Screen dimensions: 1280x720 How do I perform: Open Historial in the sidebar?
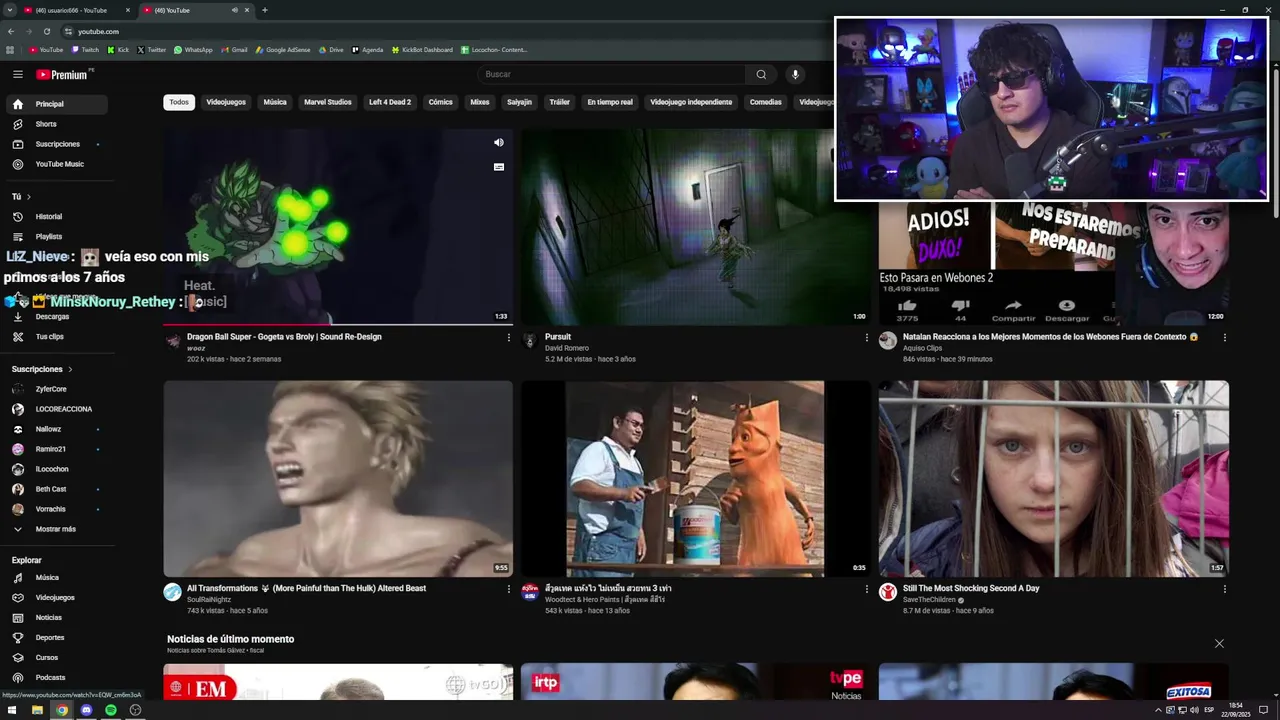coord(57,217)
